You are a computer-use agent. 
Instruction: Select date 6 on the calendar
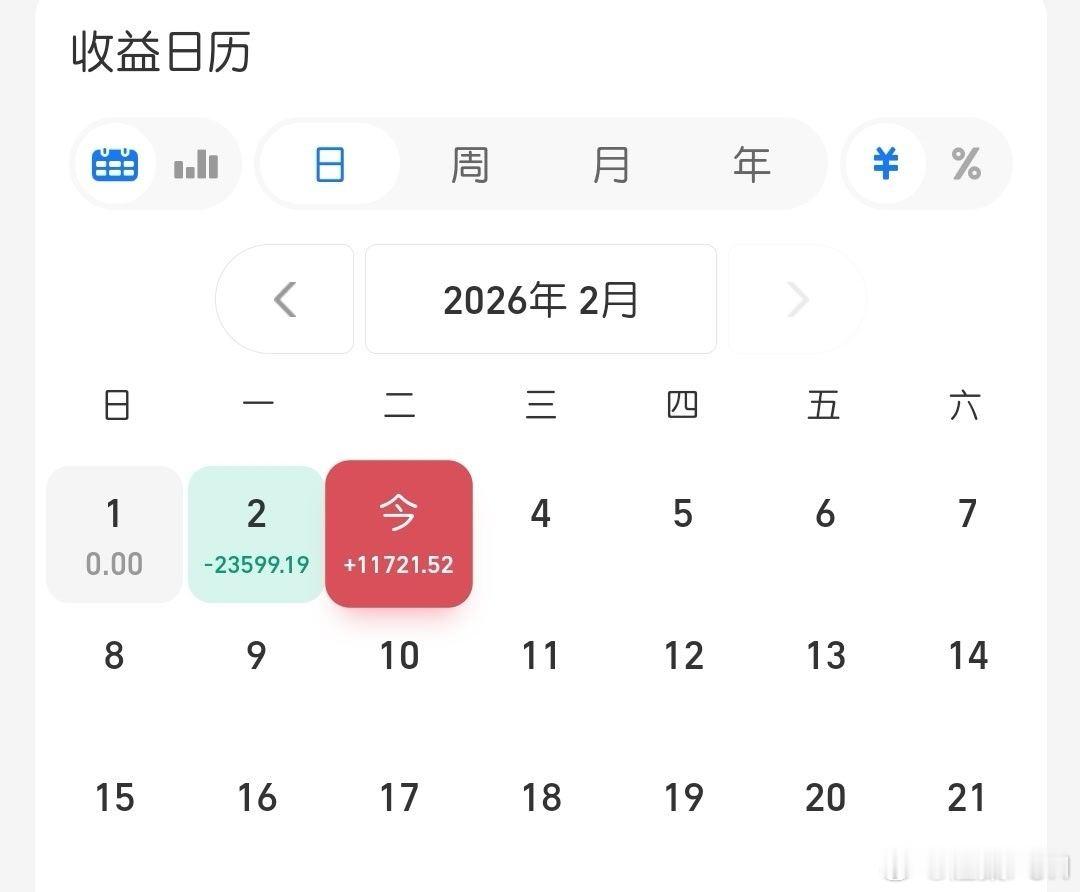point(825,514)
